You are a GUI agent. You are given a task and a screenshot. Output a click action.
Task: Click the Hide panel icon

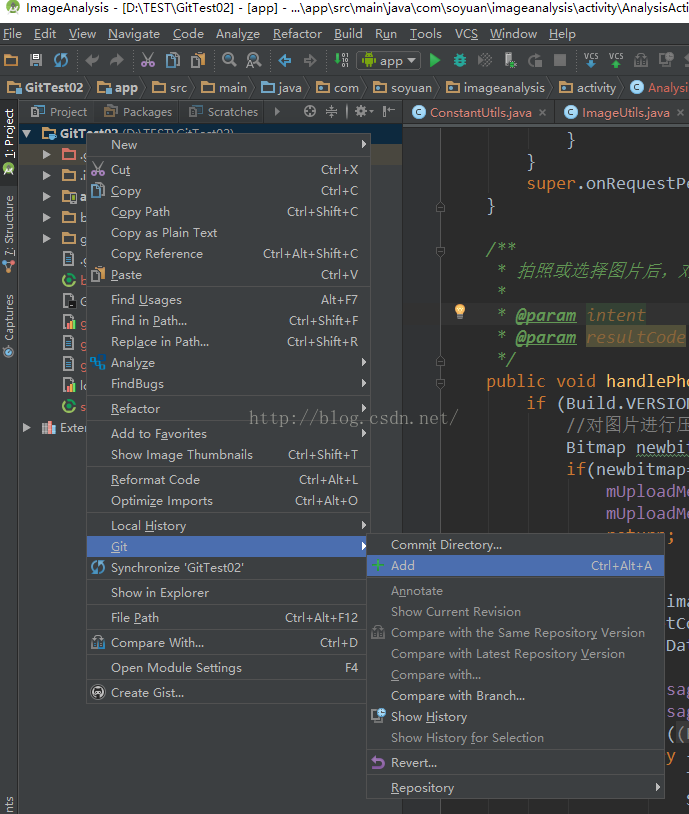388,111
